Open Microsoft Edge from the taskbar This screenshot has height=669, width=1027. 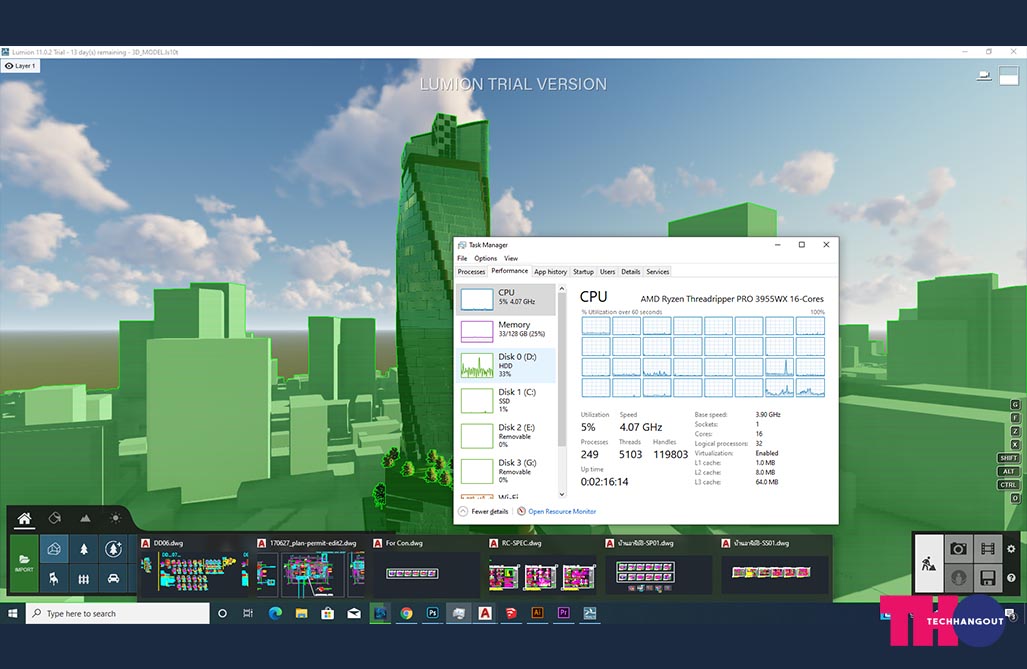[x=275, y=613]
